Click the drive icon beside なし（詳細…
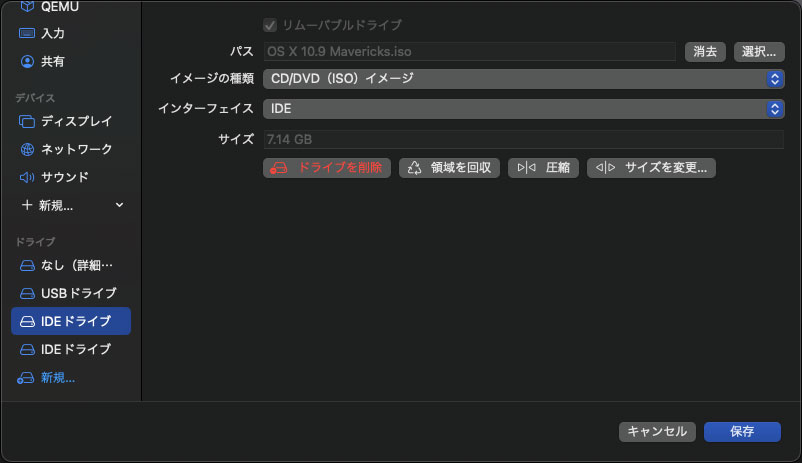802x463 pixels. [x=27, y=266]
